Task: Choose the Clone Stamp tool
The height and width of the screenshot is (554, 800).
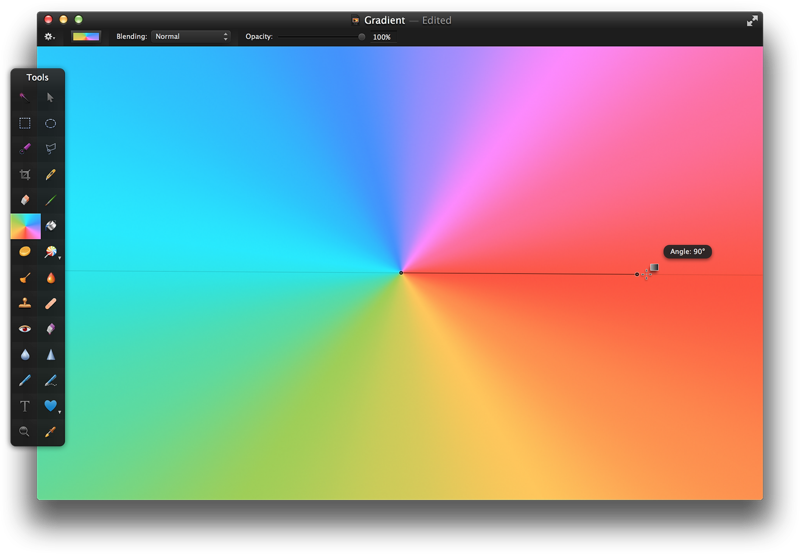Action: pyautogui.click(x=24, y=303)
